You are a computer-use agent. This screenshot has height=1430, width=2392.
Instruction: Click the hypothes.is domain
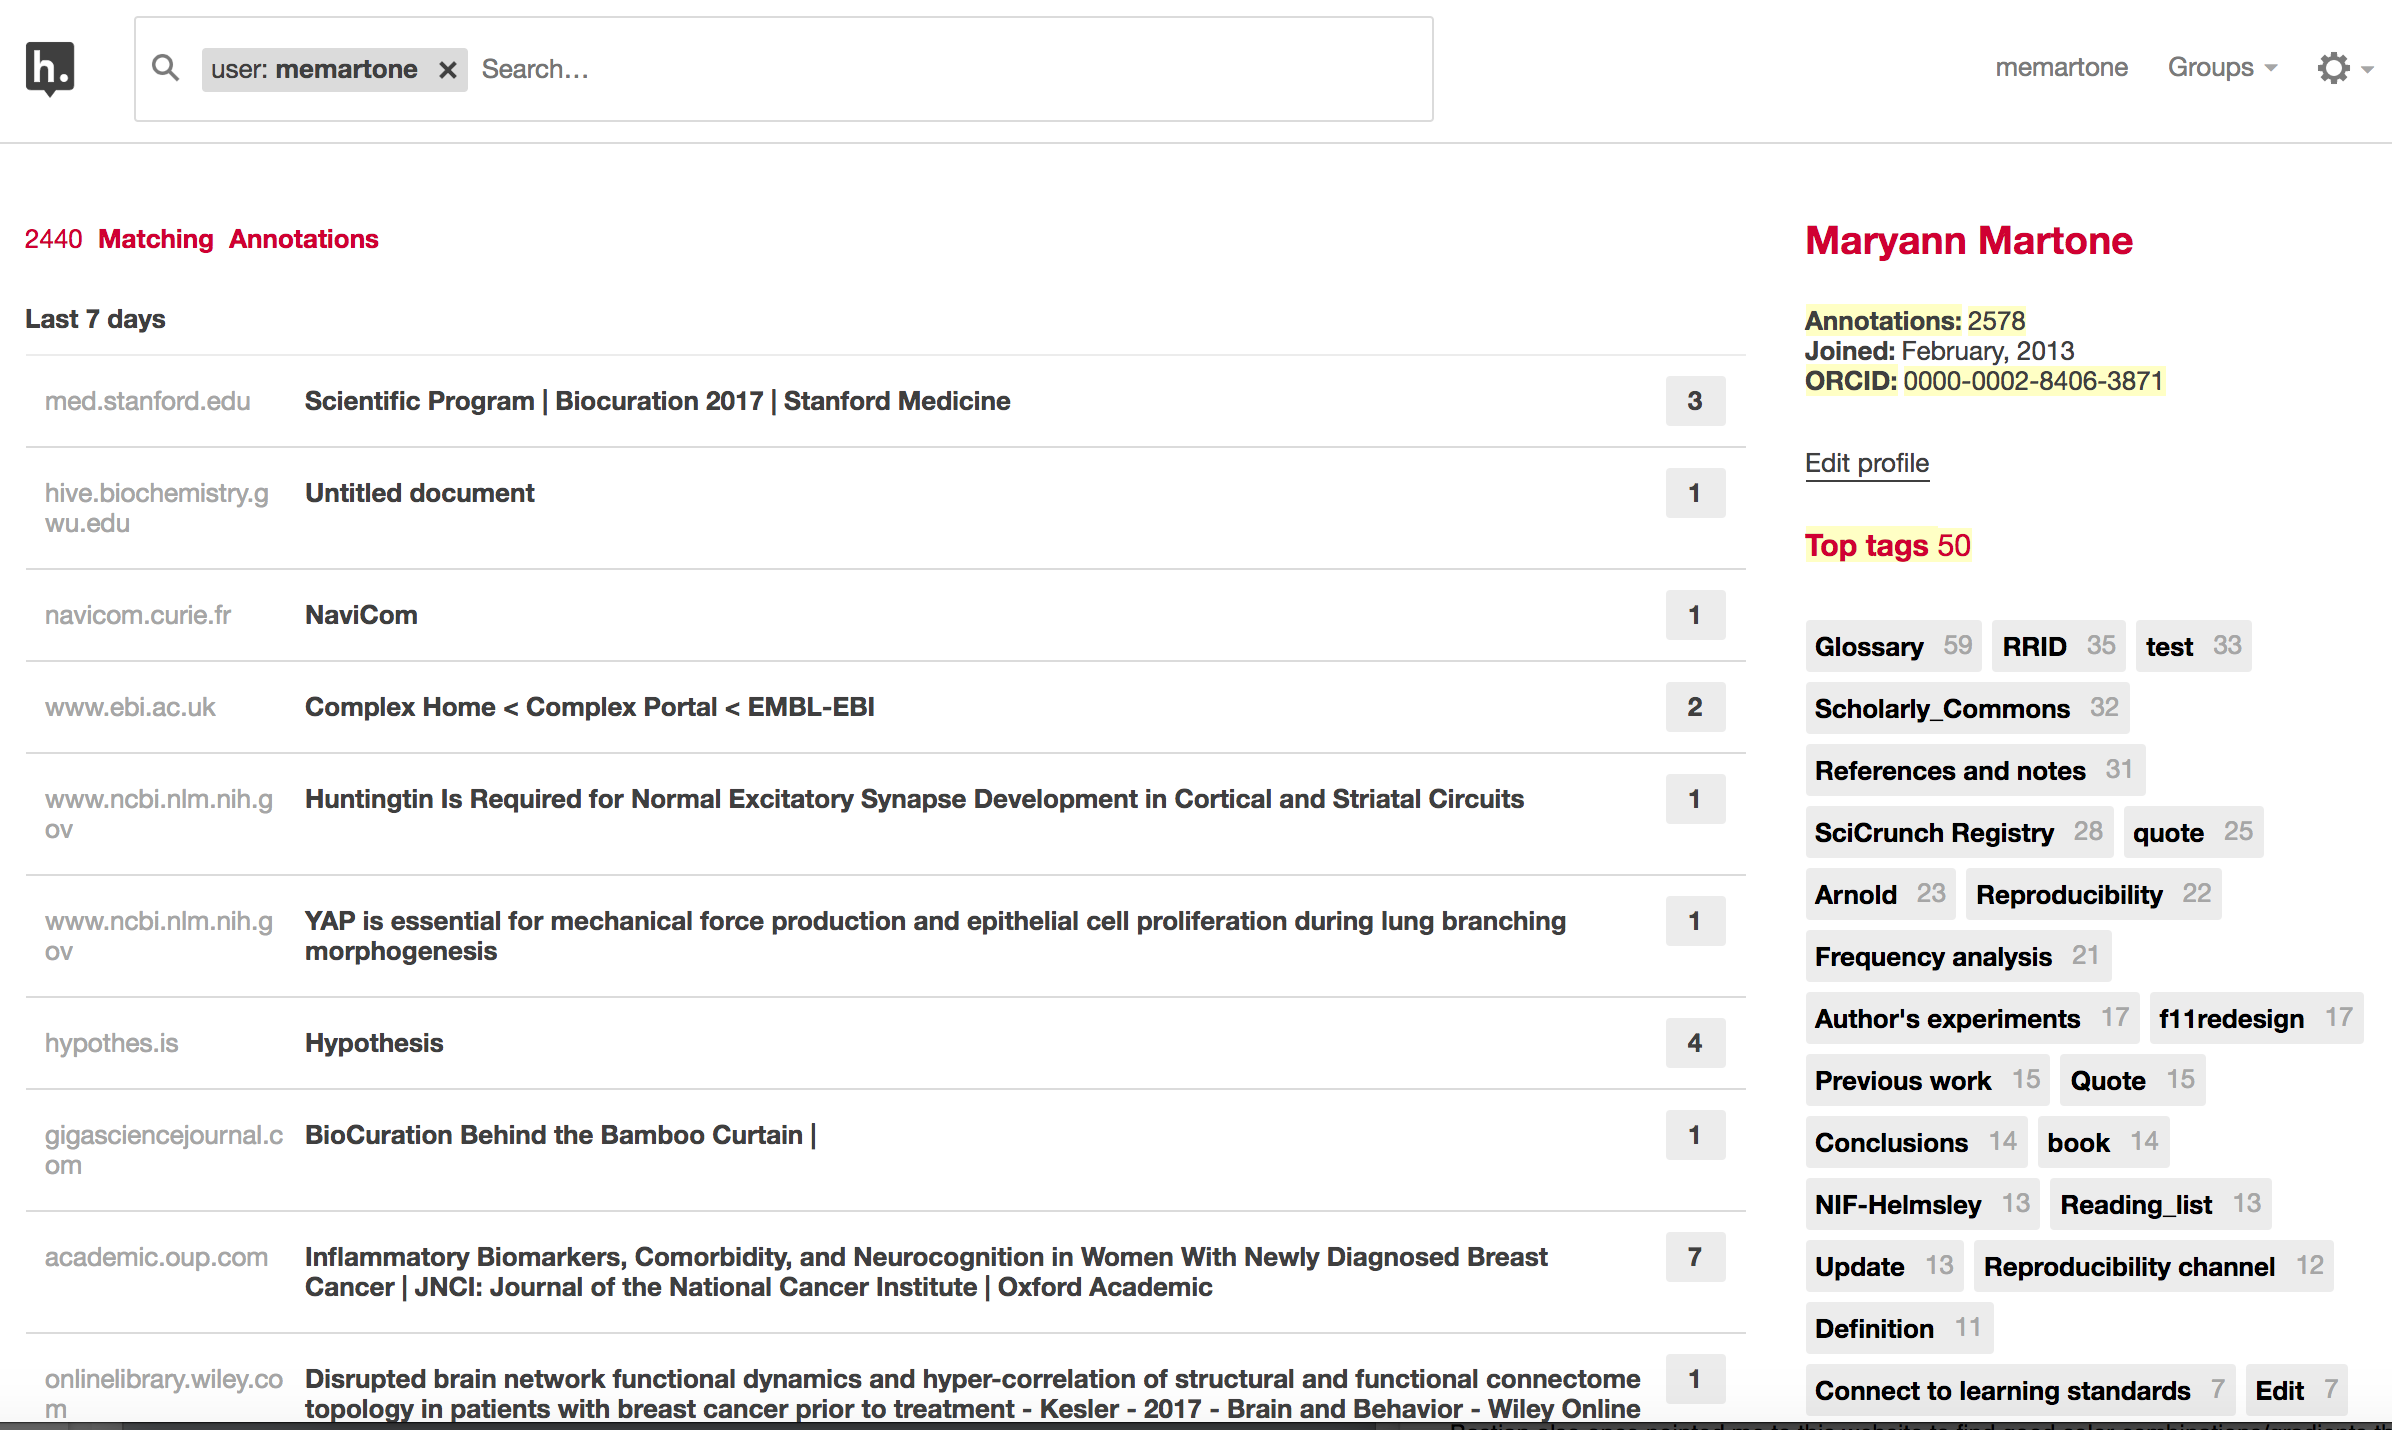[x=111, y=1043]
